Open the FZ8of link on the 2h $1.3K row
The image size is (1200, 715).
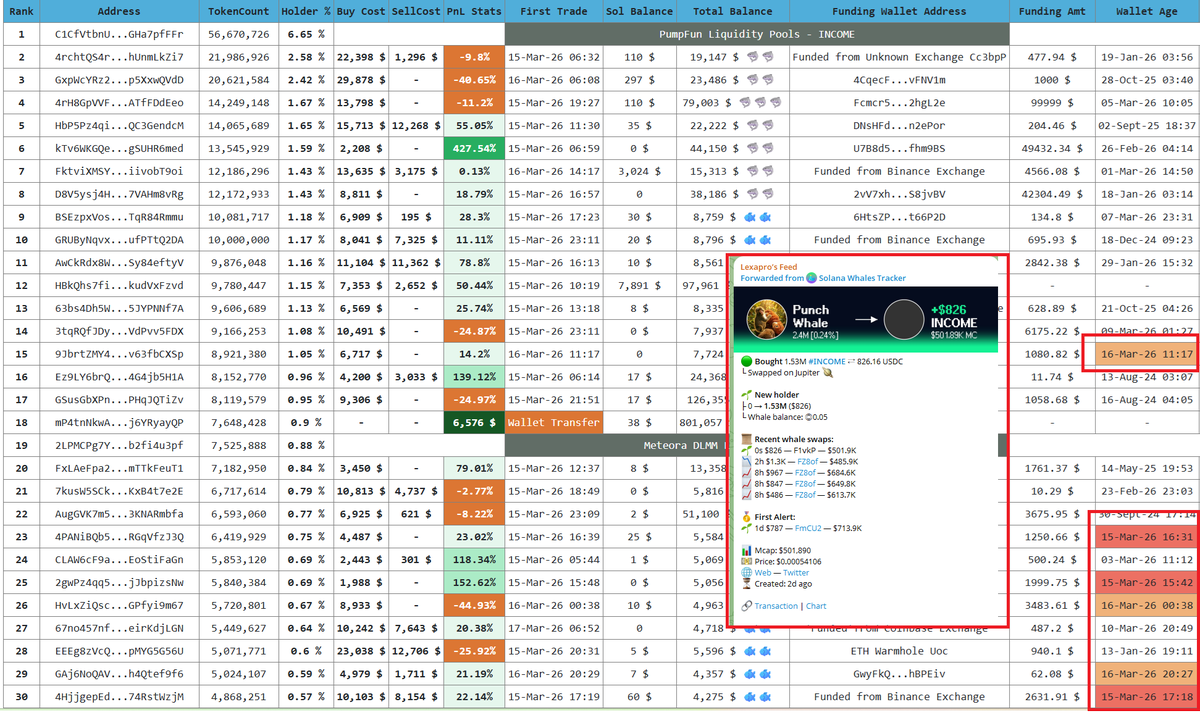click(x=807, y=462)
